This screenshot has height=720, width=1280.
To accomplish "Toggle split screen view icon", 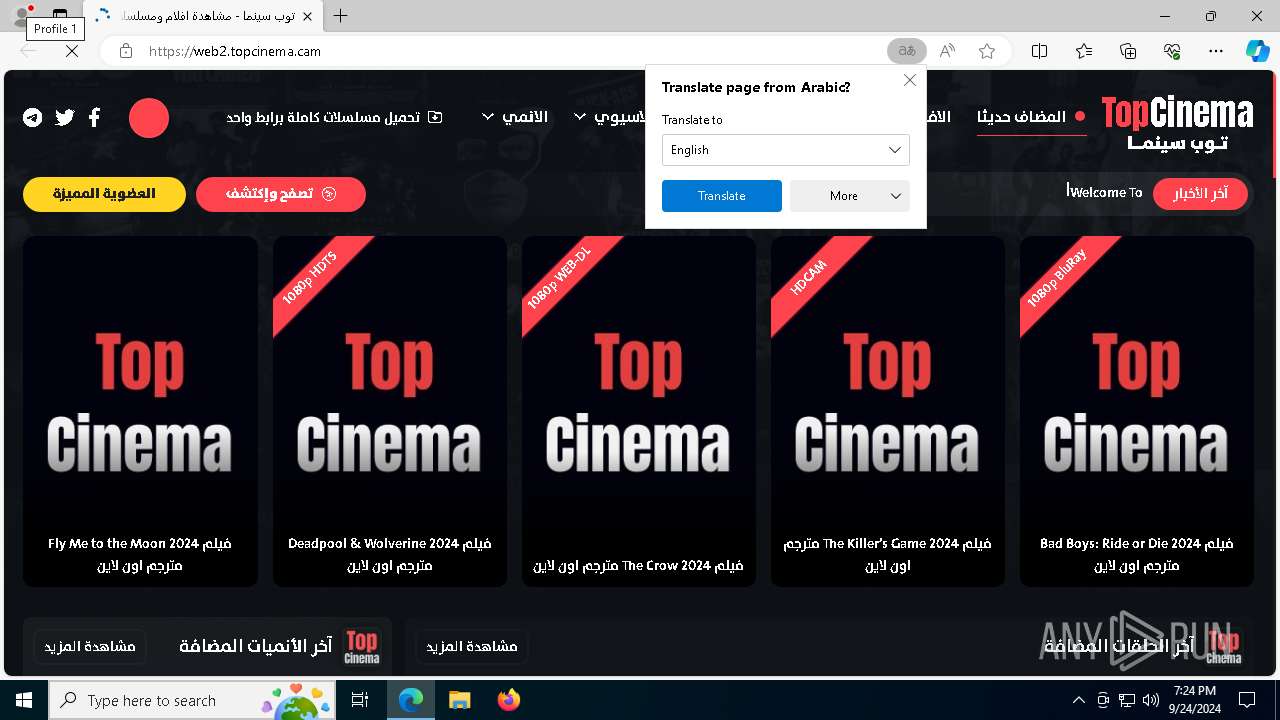I will click(x=1039, y=51).
